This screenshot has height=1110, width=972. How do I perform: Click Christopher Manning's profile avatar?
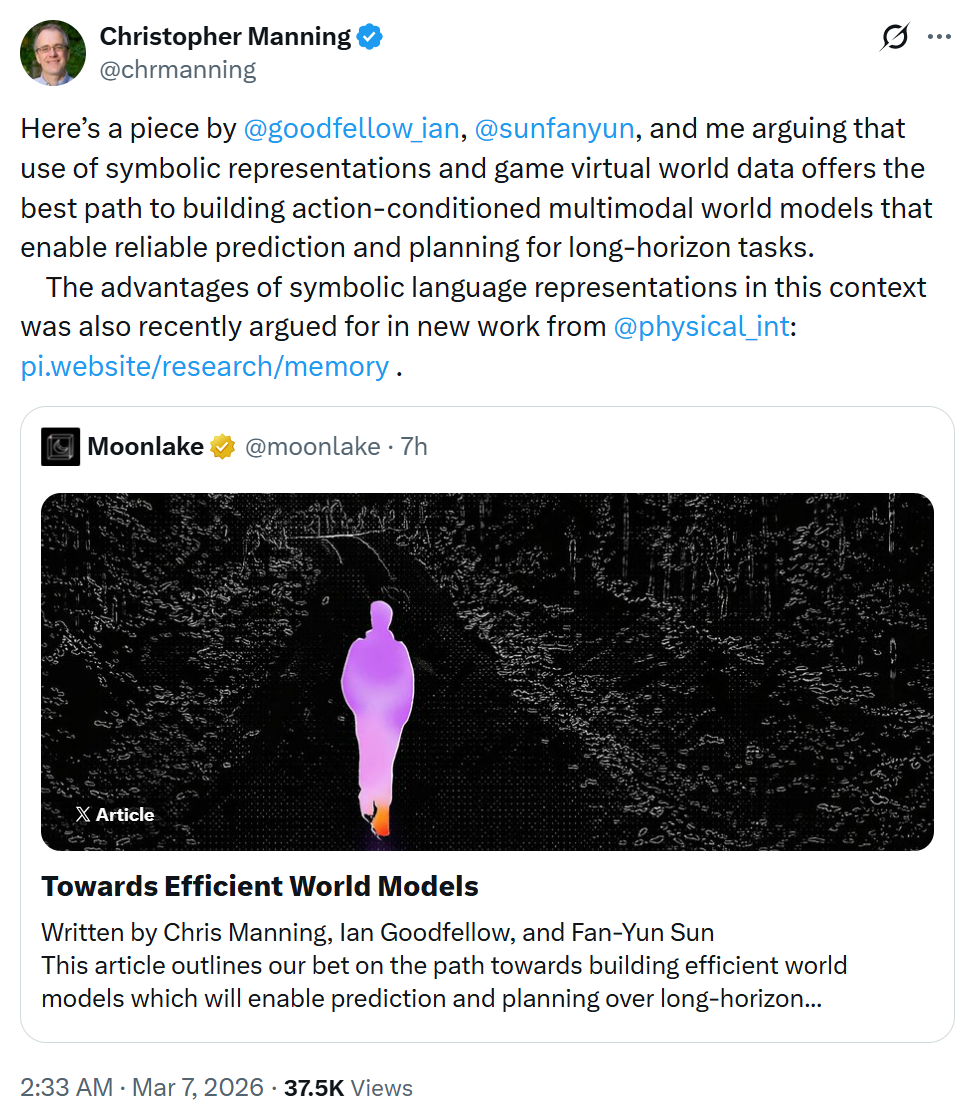tap(52, 52)
